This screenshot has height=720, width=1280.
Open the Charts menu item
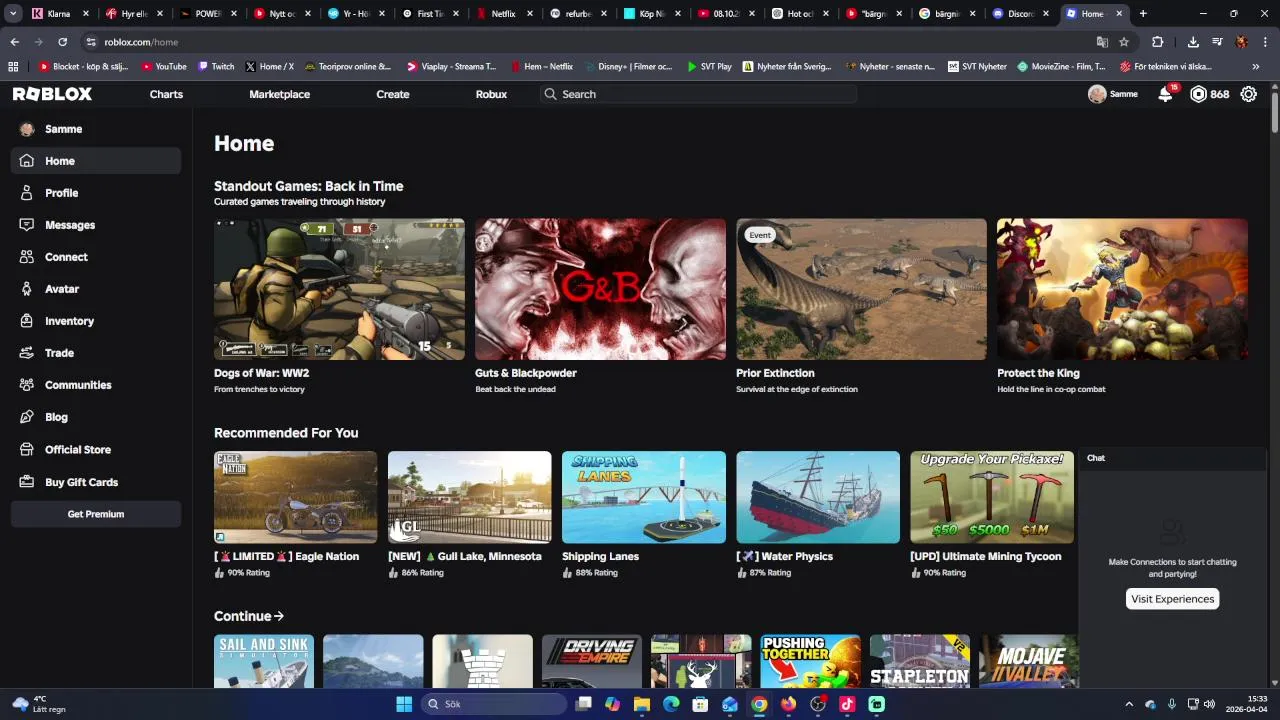pos(166,94)
